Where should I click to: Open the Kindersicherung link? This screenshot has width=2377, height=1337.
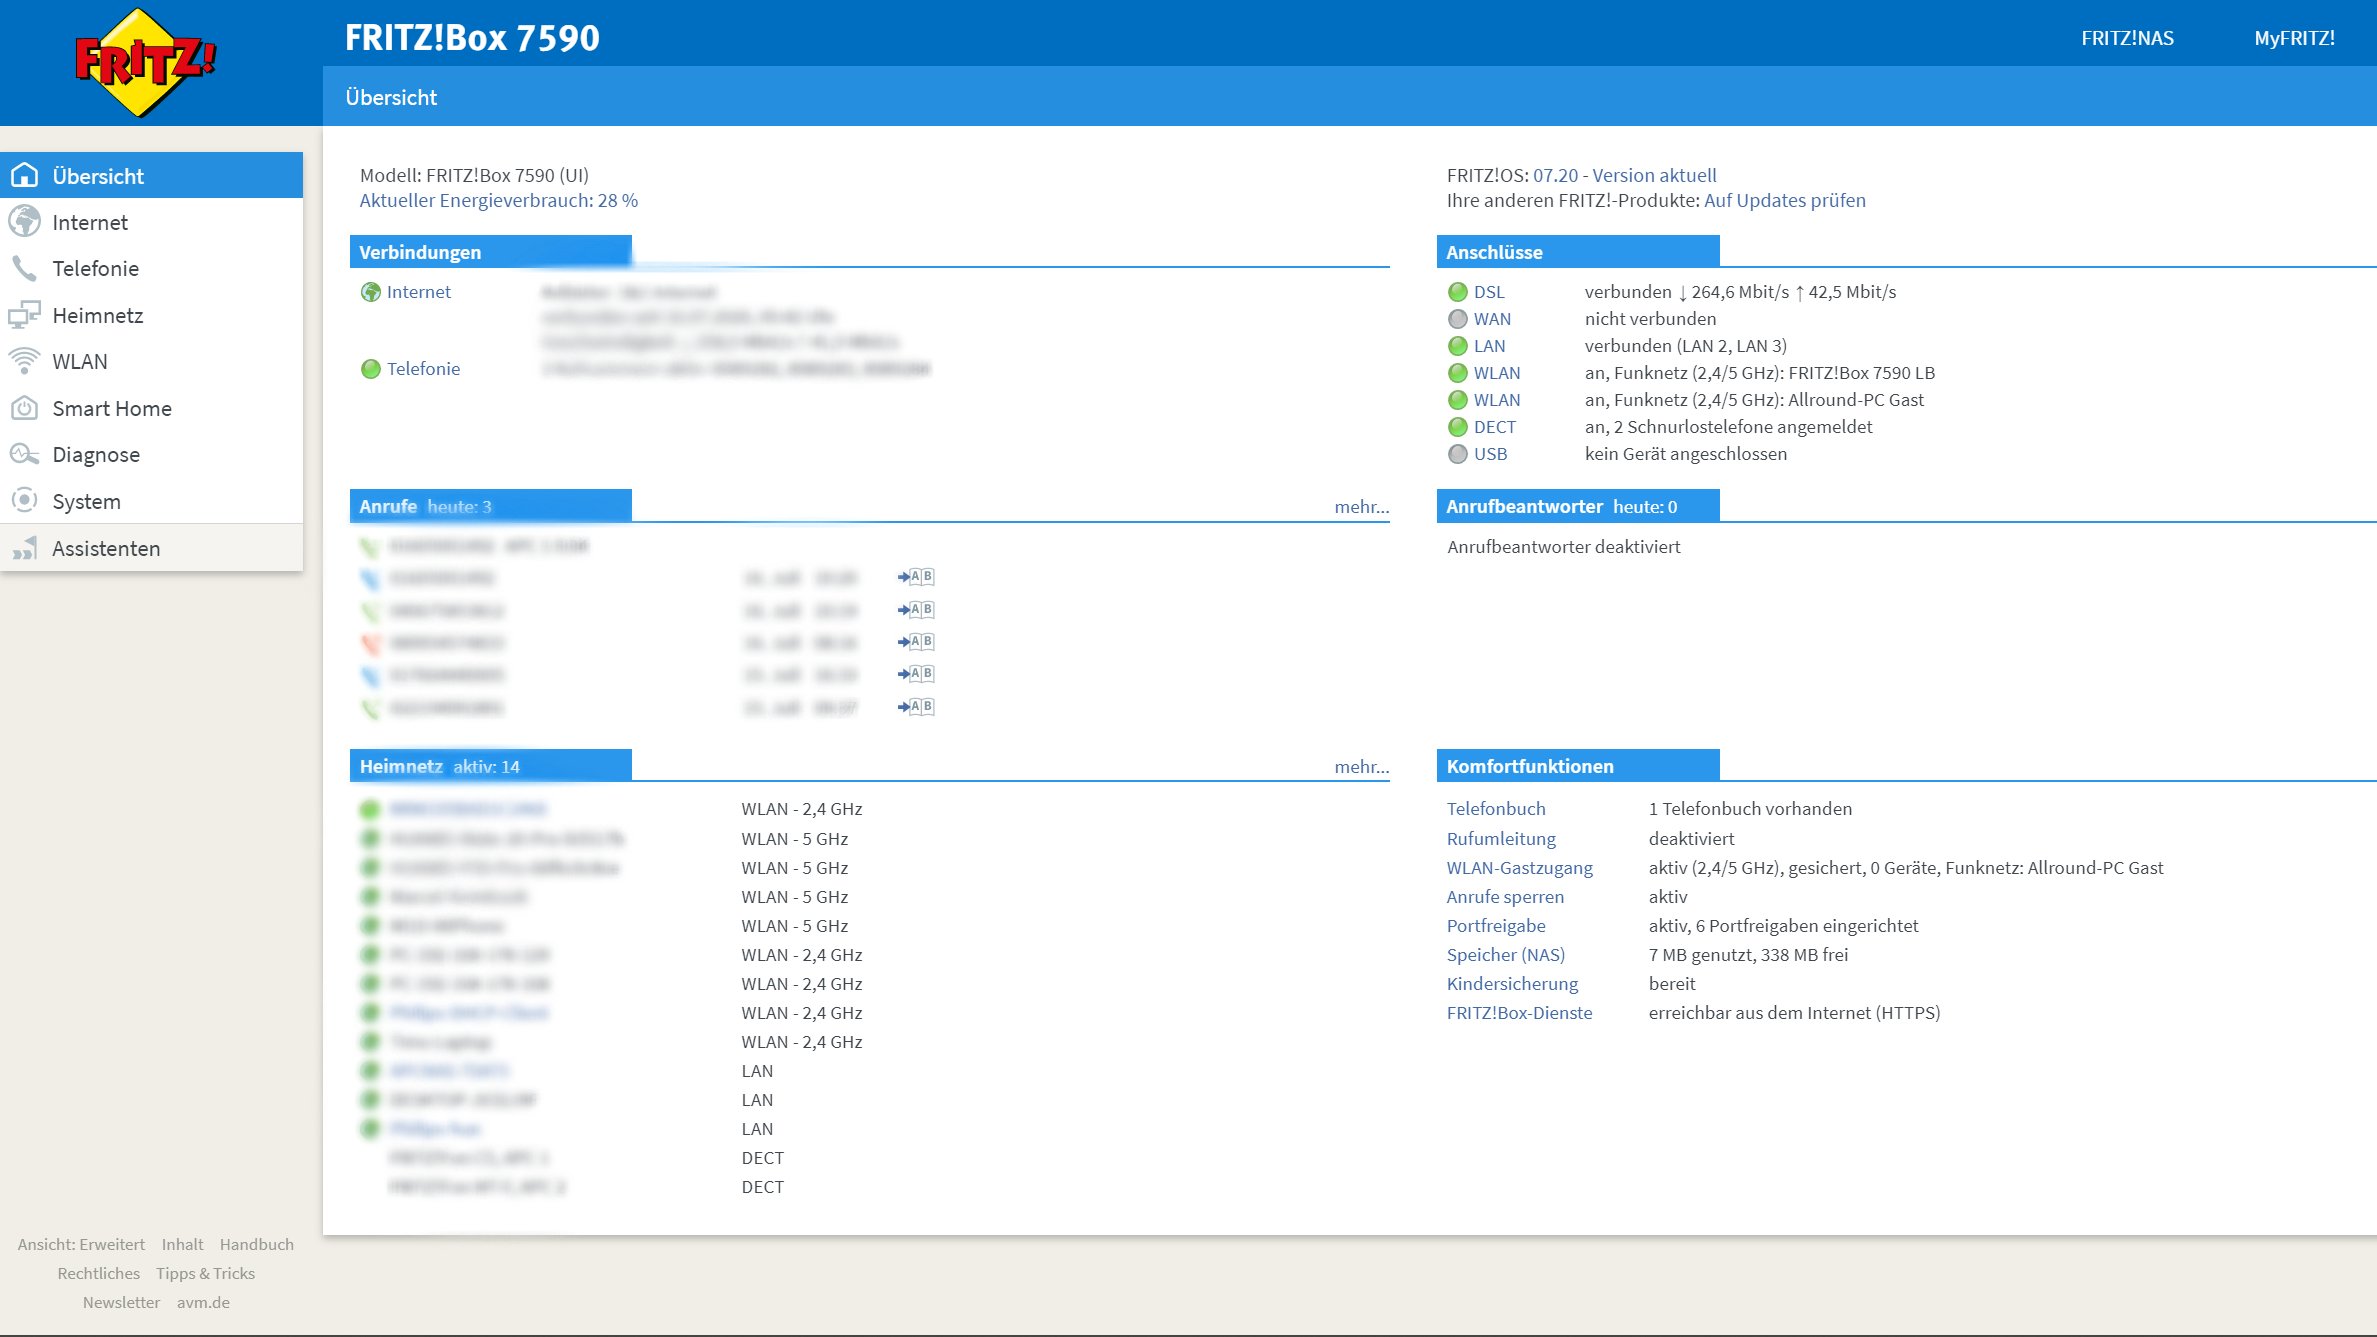(1512, 984)
